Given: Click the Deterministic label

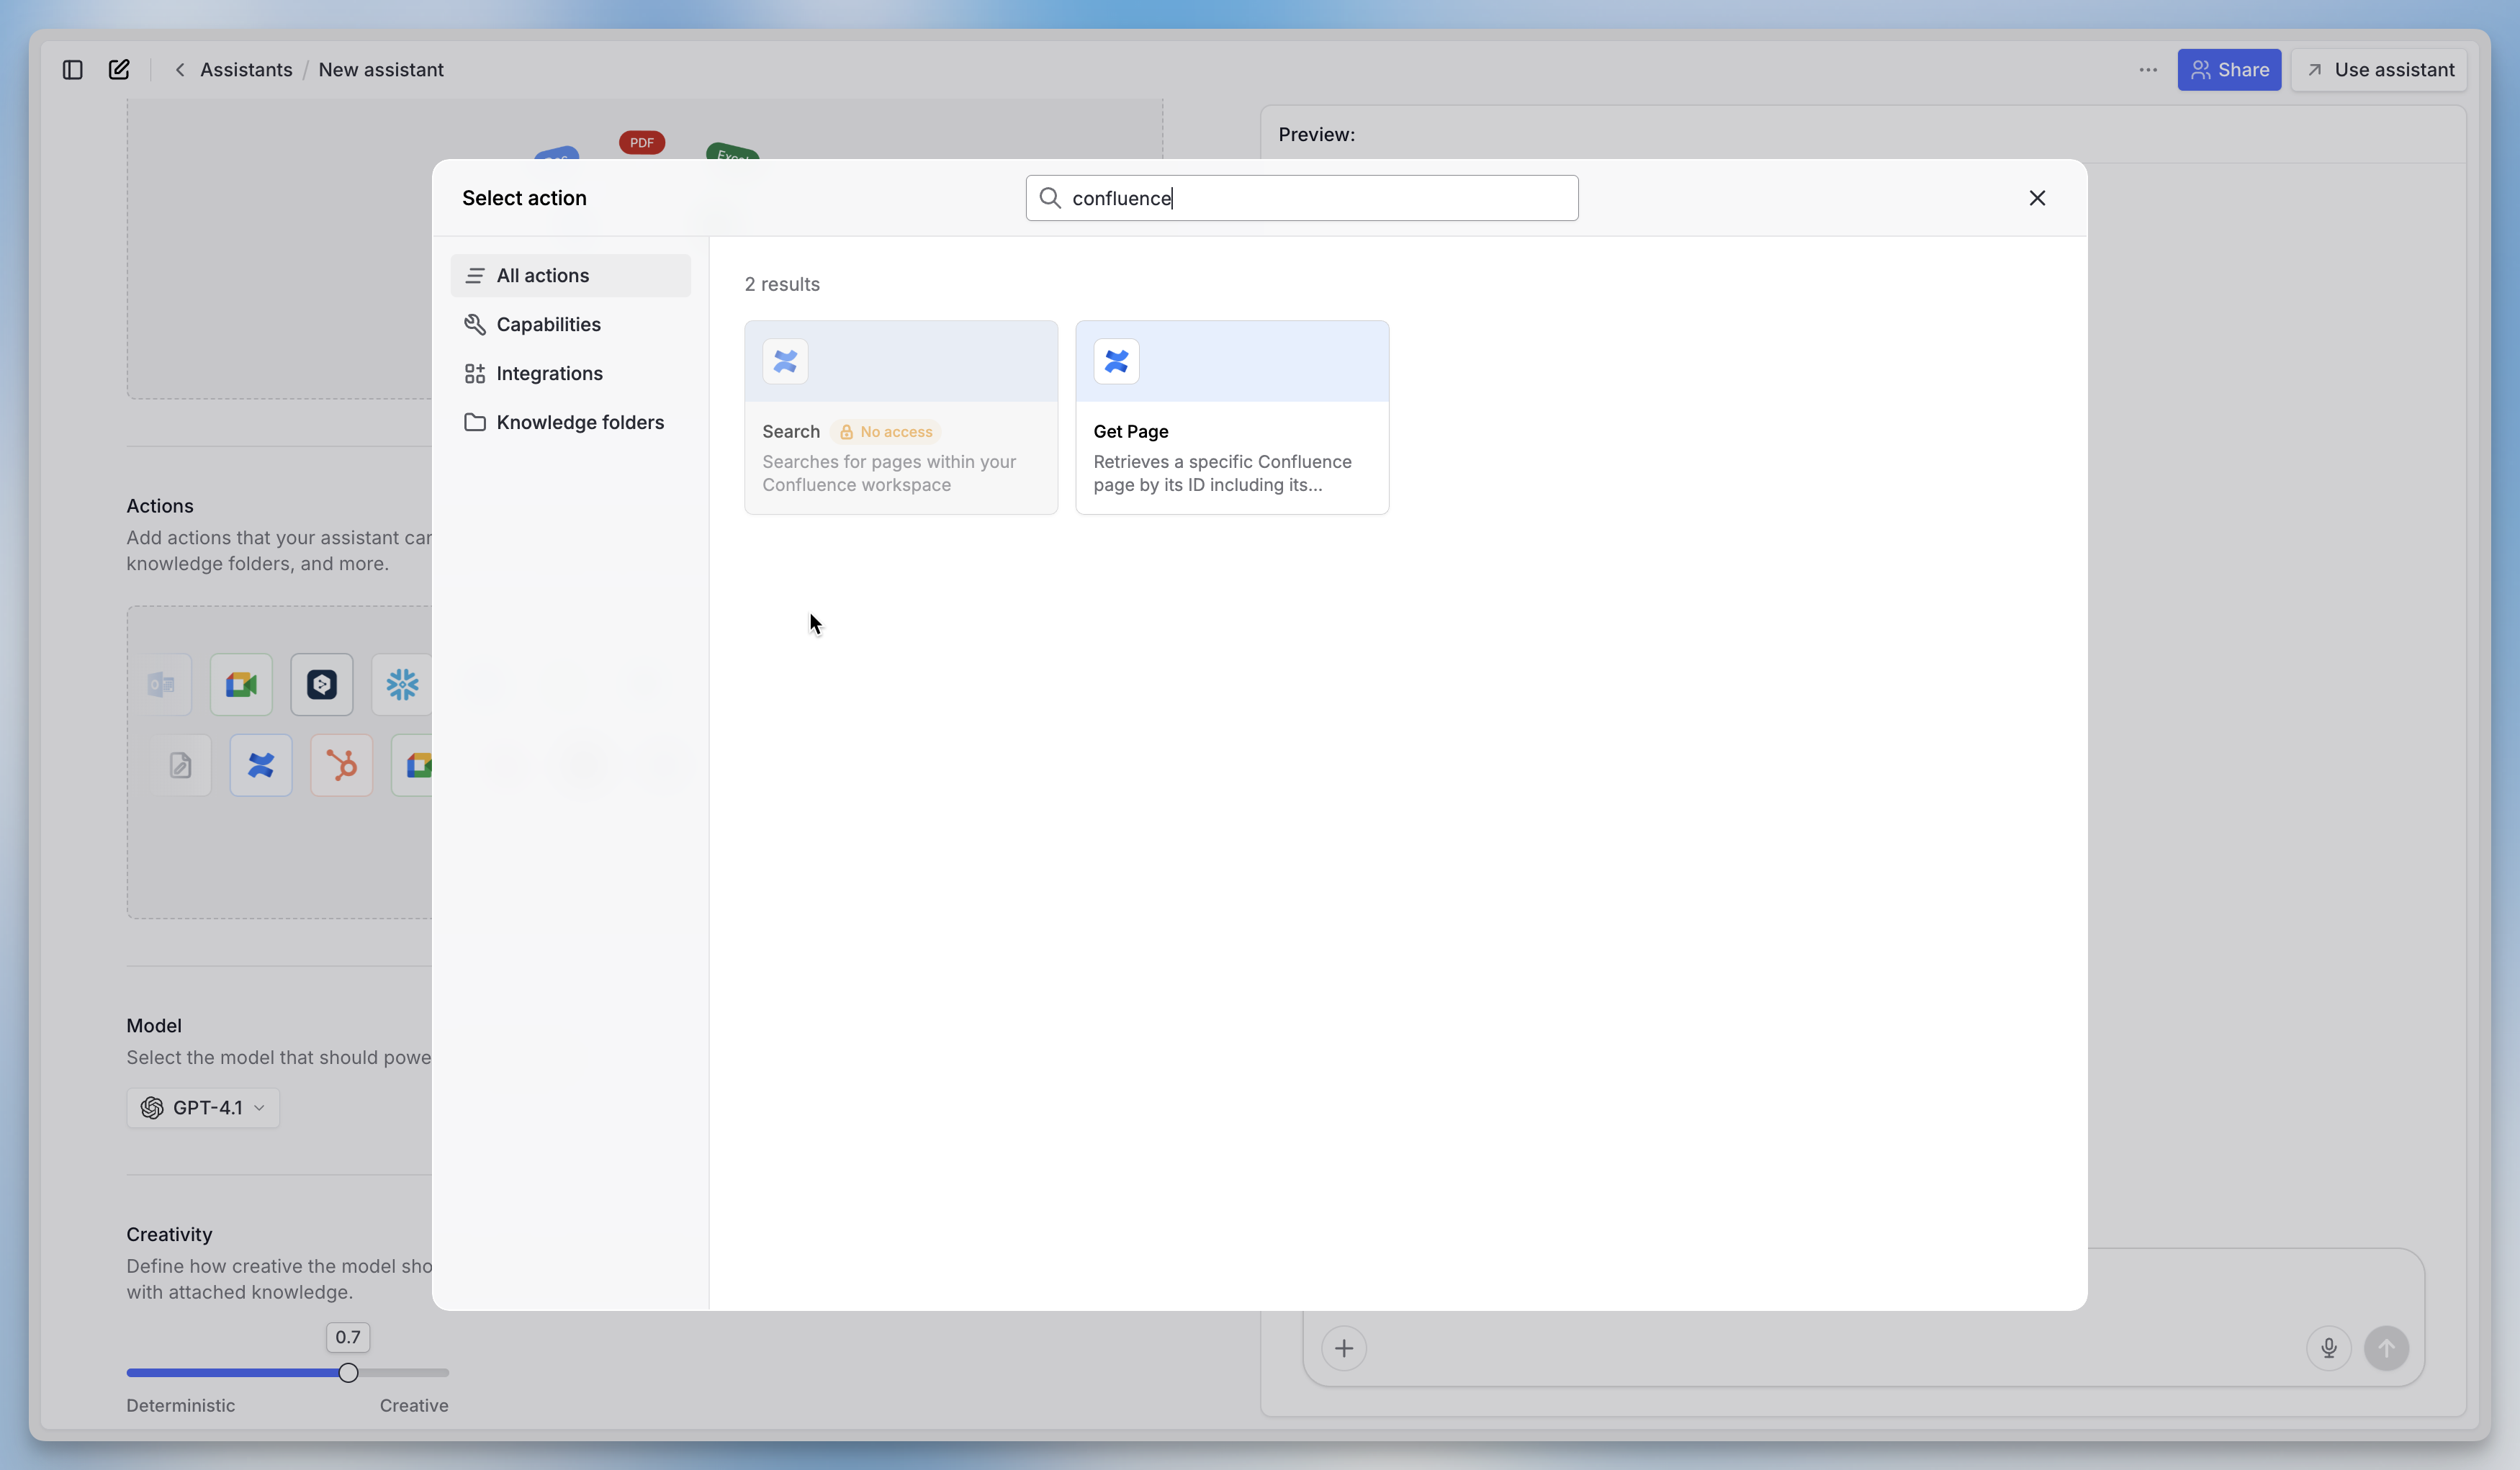Looking at the screenshot, I should pyautogui.click(x=181, y=1406).
